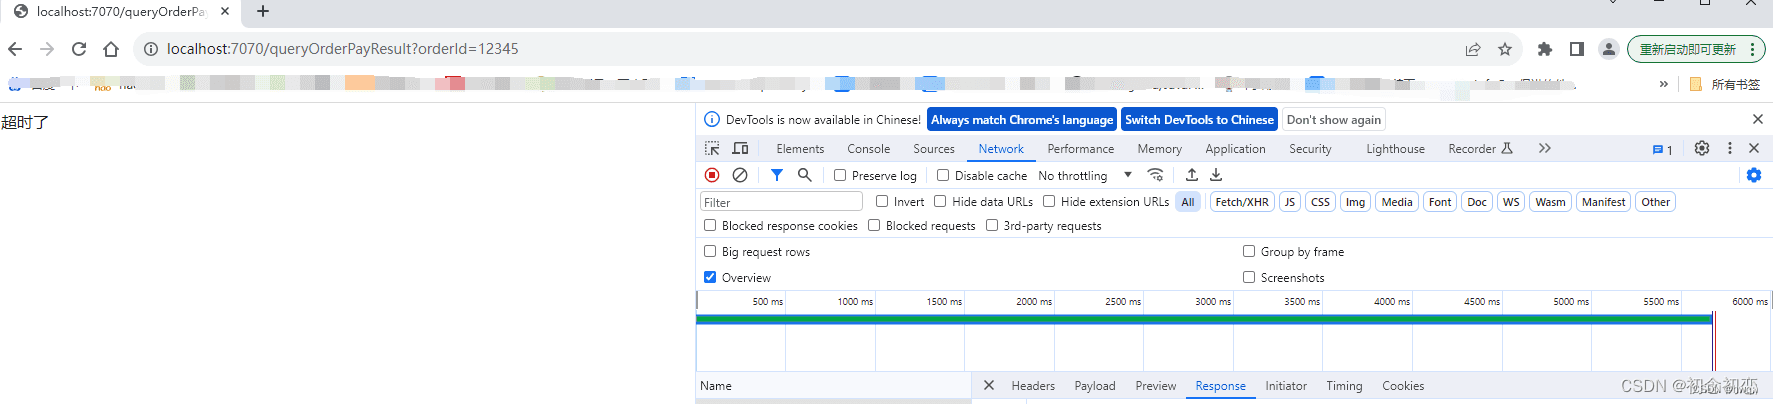The image size is (1773, 404).
Task: Open network conditions wifi icon
Action: coord(1156,175)
